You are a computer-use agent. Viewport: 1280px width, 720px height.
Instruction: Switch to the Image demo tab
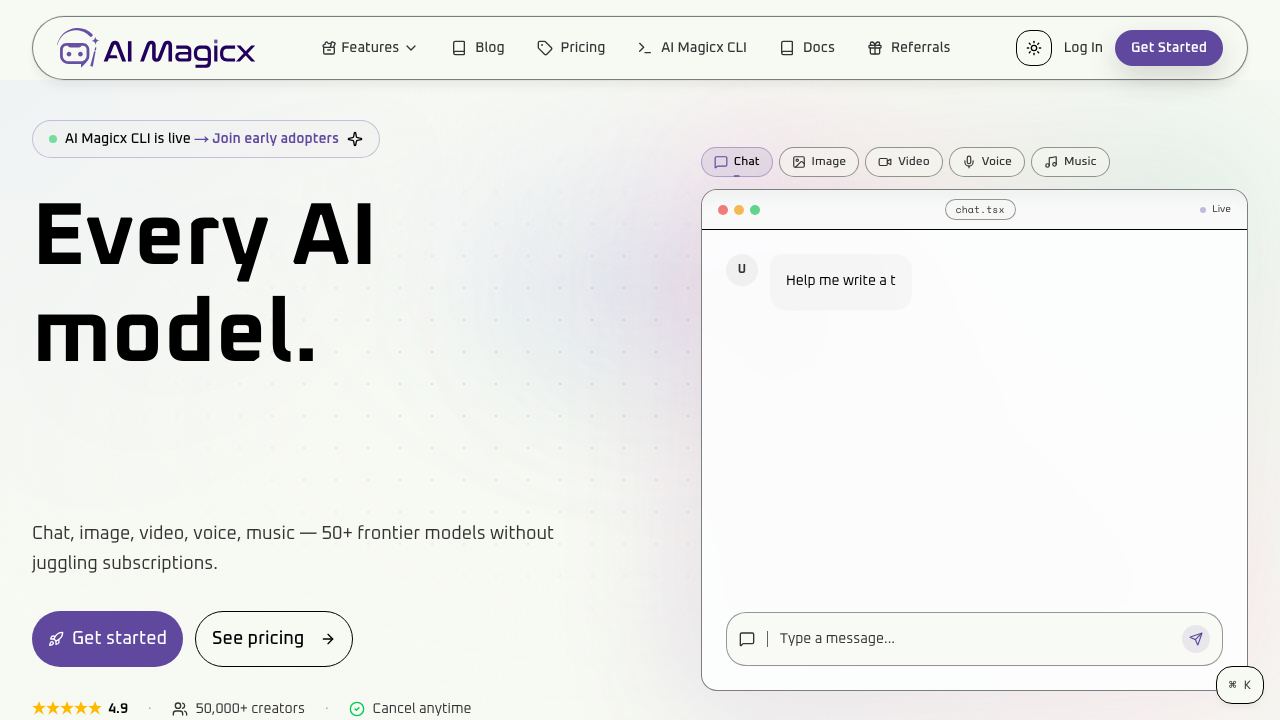pos(819,162)
